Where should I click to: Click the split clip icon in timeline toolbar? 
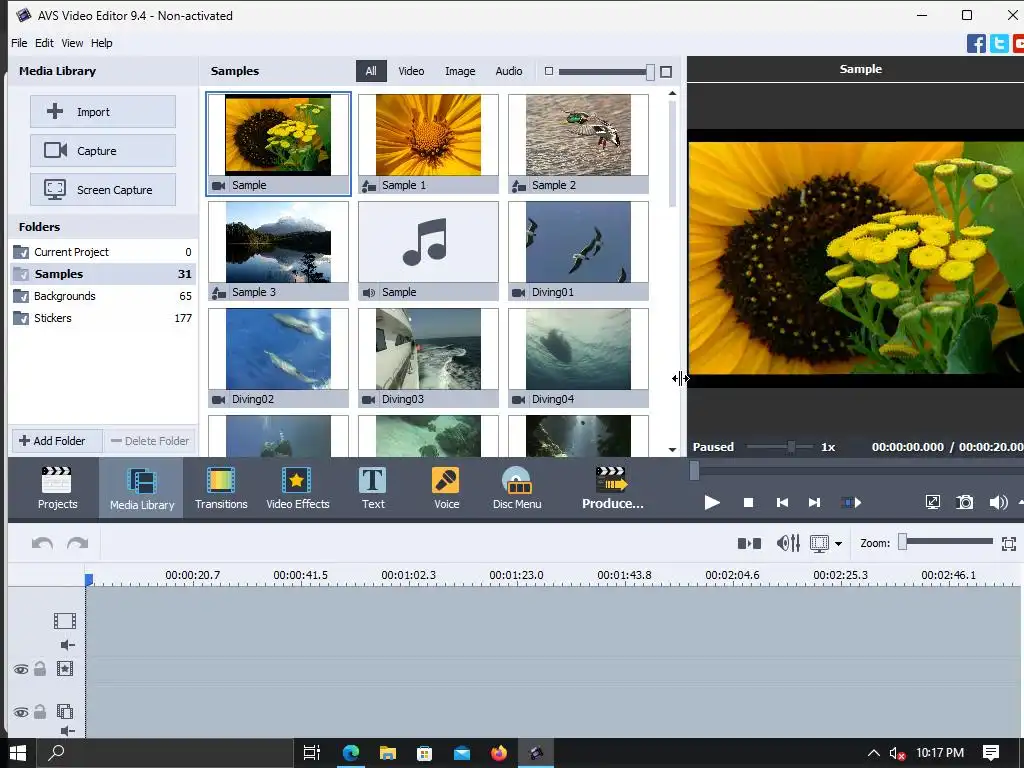coord(749,543)
